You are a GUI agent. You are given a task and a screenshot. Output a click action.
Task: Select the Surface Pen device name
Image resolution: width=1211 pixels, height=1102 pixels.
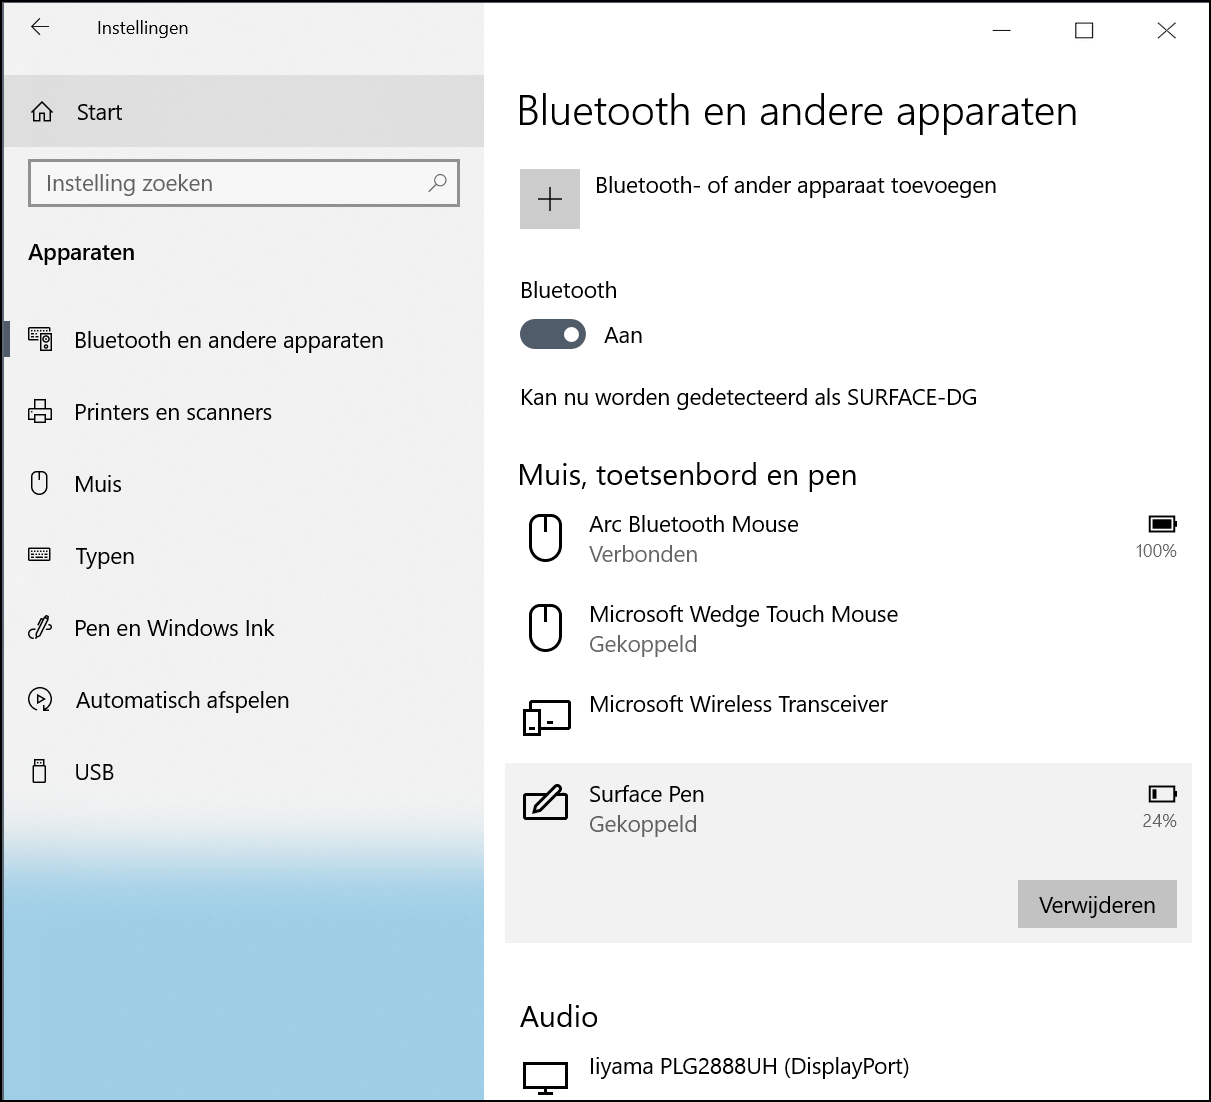pos(646,794)
